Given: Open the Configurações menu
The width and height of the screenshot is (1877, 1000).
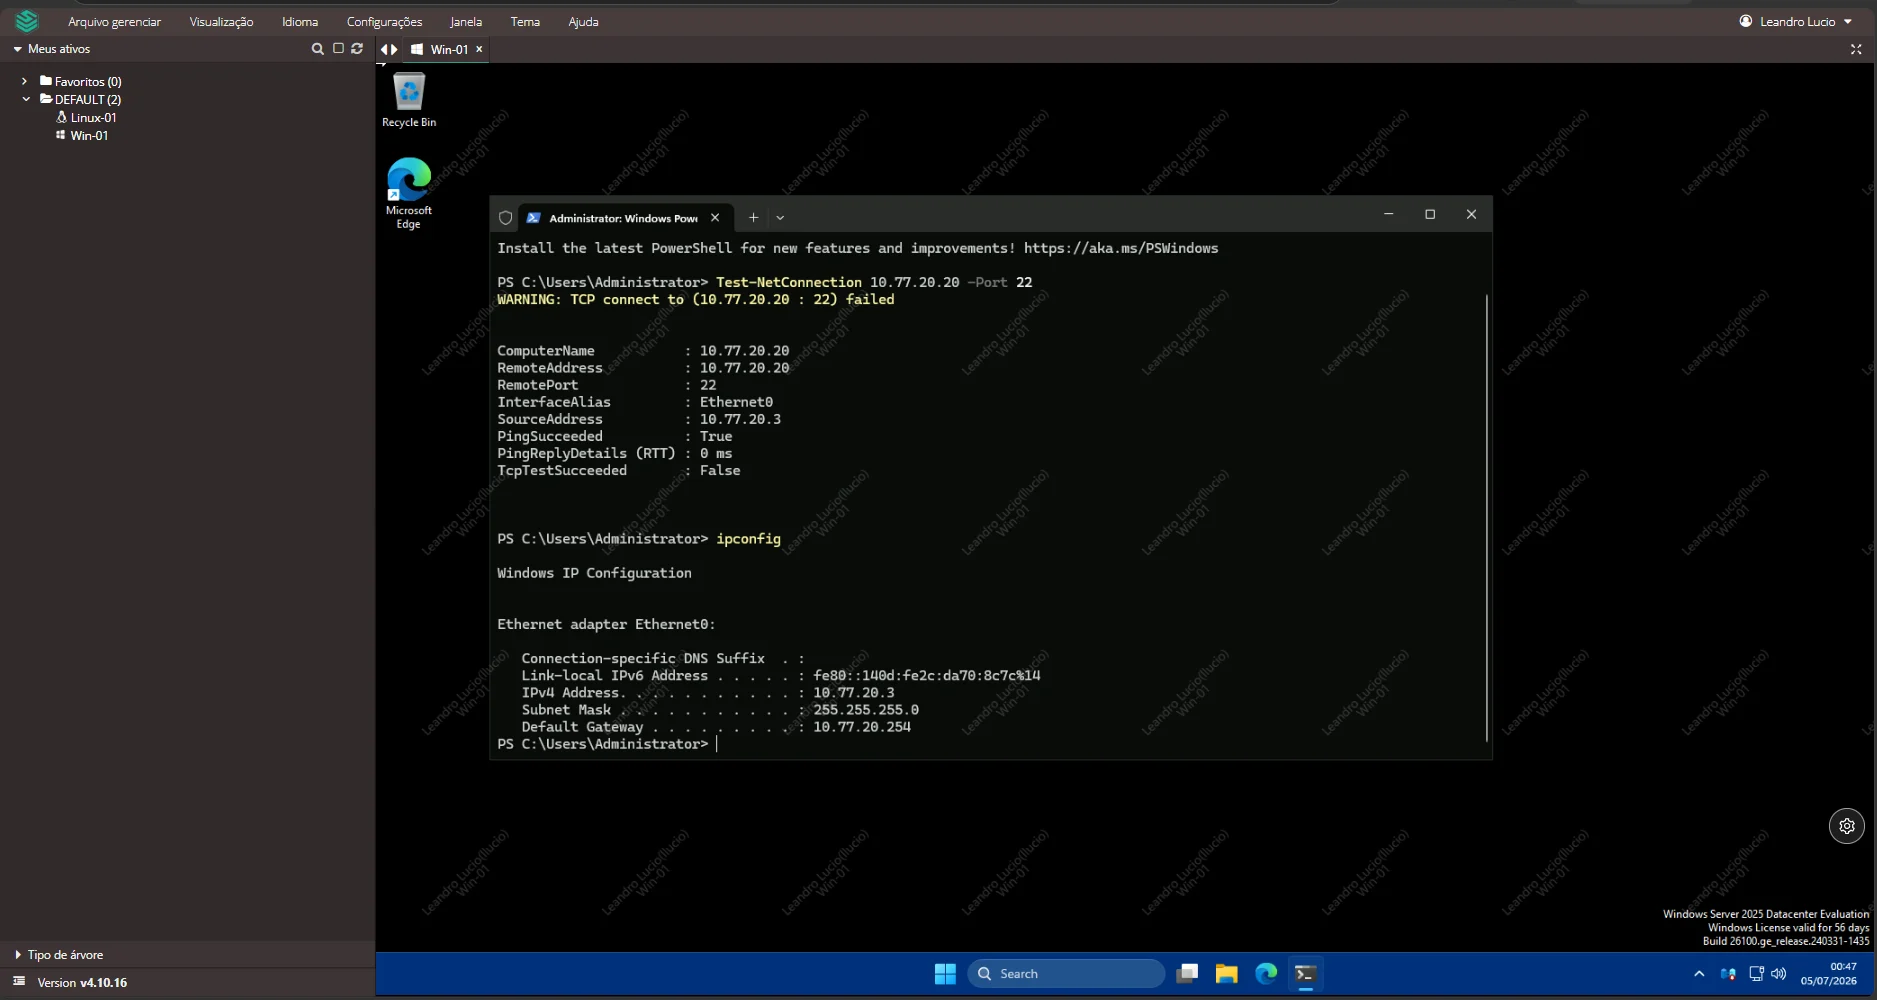Looking at the screenshot, I should (384, 21).
